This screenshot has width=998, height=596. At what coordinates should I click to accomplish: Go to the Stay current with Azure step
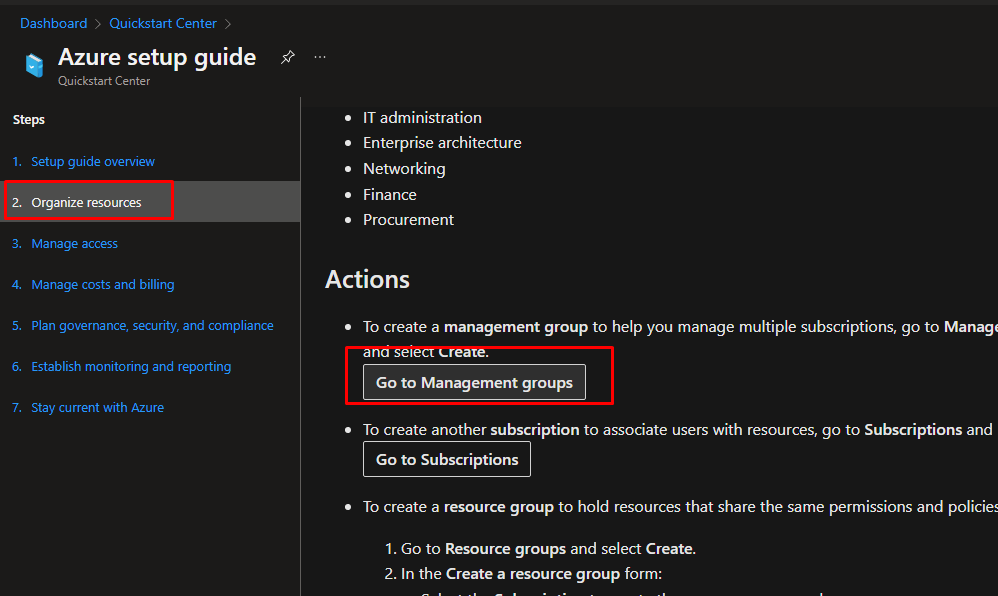coord(97,408)
